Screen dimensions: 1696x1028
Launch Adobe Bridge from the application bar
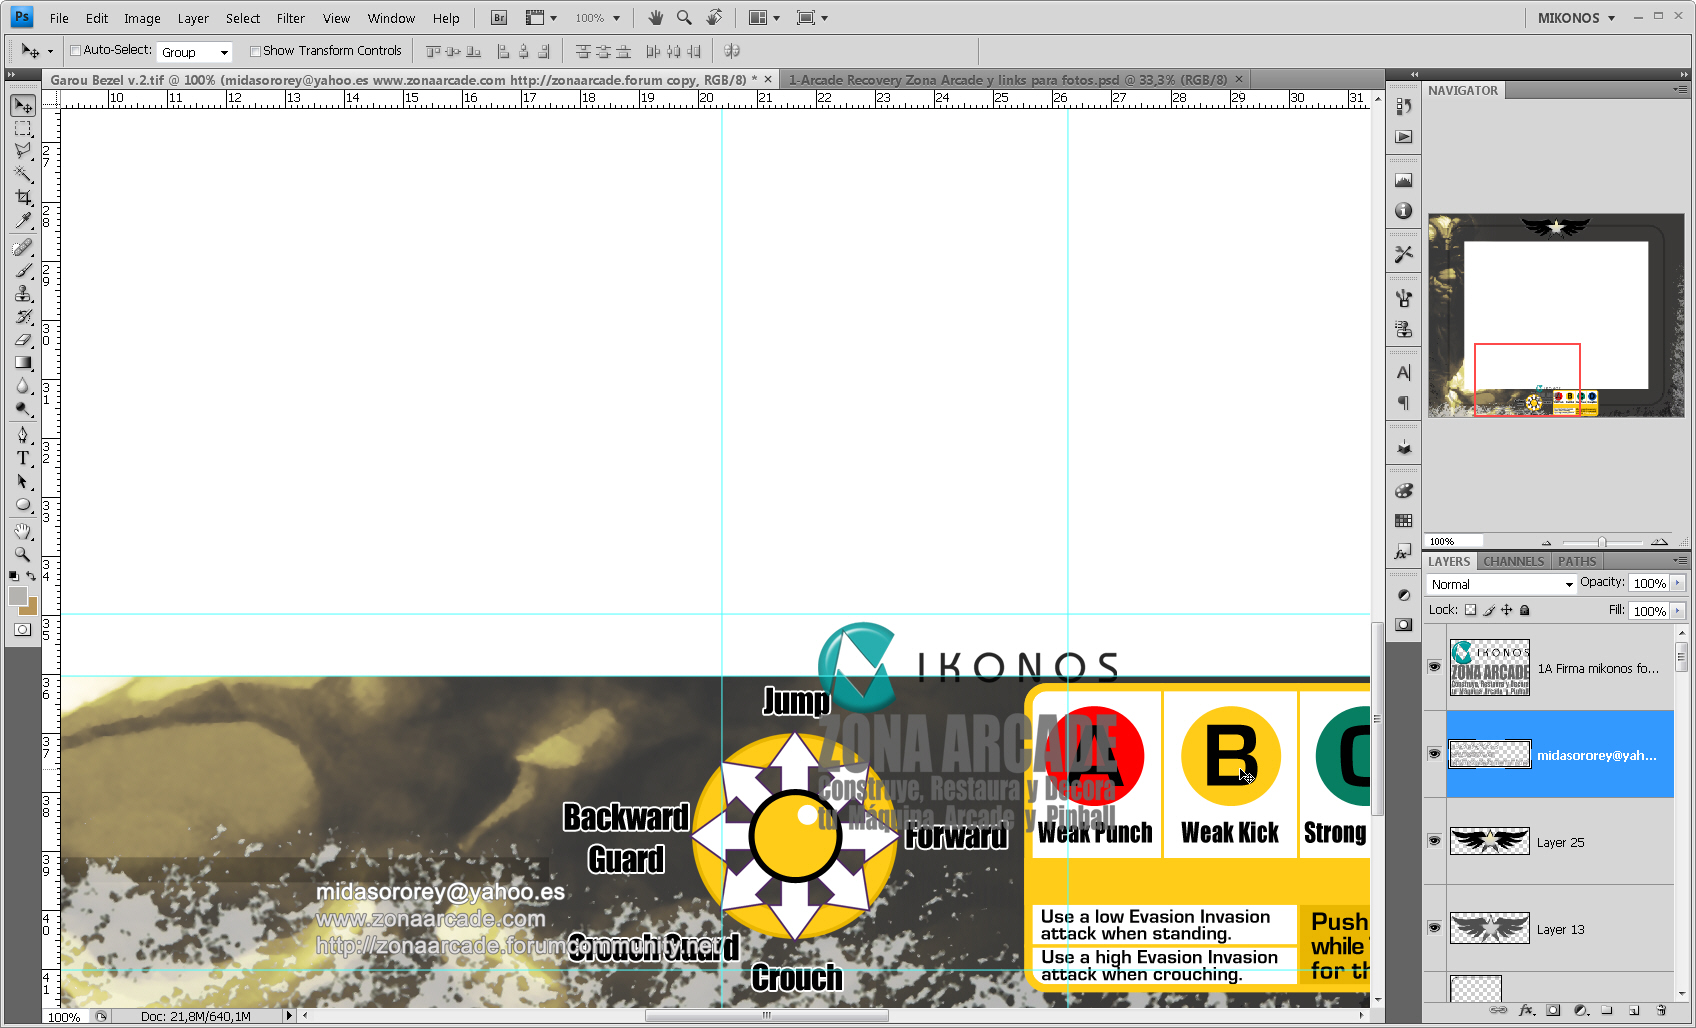point(499,18)
